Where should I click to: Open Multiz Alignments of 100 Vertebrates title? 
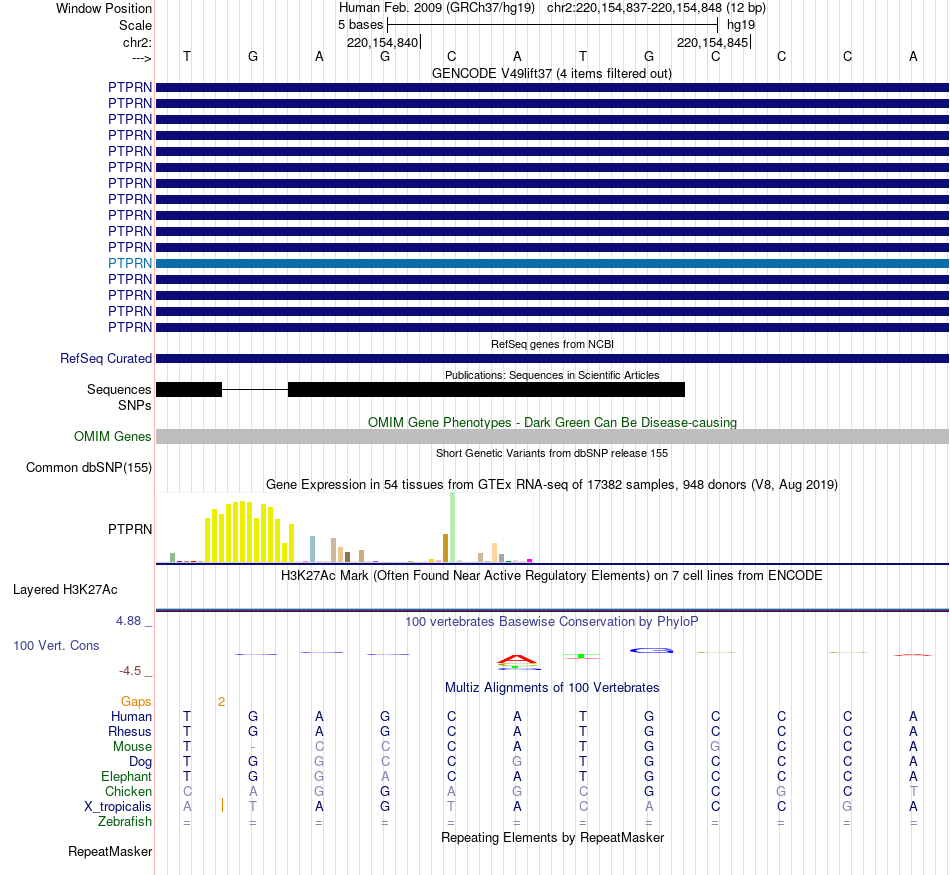[x=552, y=688]
